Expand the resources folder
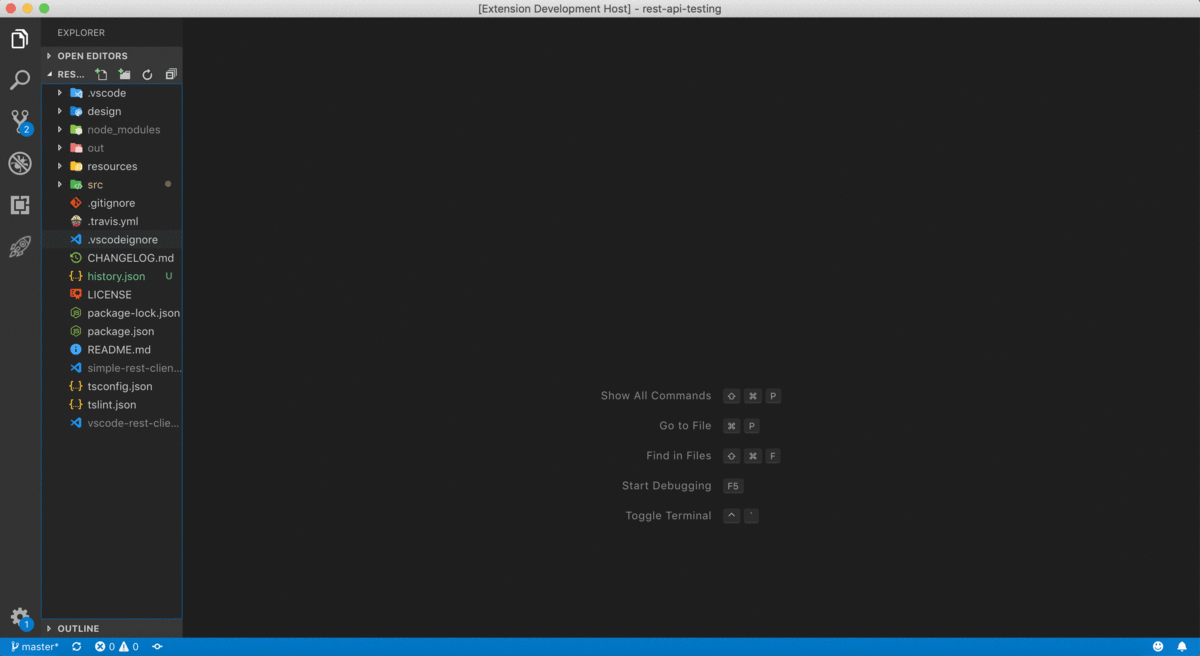Viewport: 1200px width, 656px height. (112, 166)
